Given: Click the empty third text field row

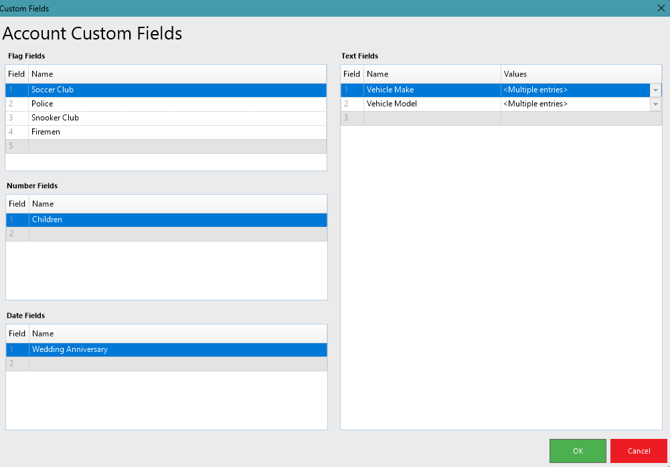Looking at the screenshot, I should pyautogui.click(x=430, y=118).
